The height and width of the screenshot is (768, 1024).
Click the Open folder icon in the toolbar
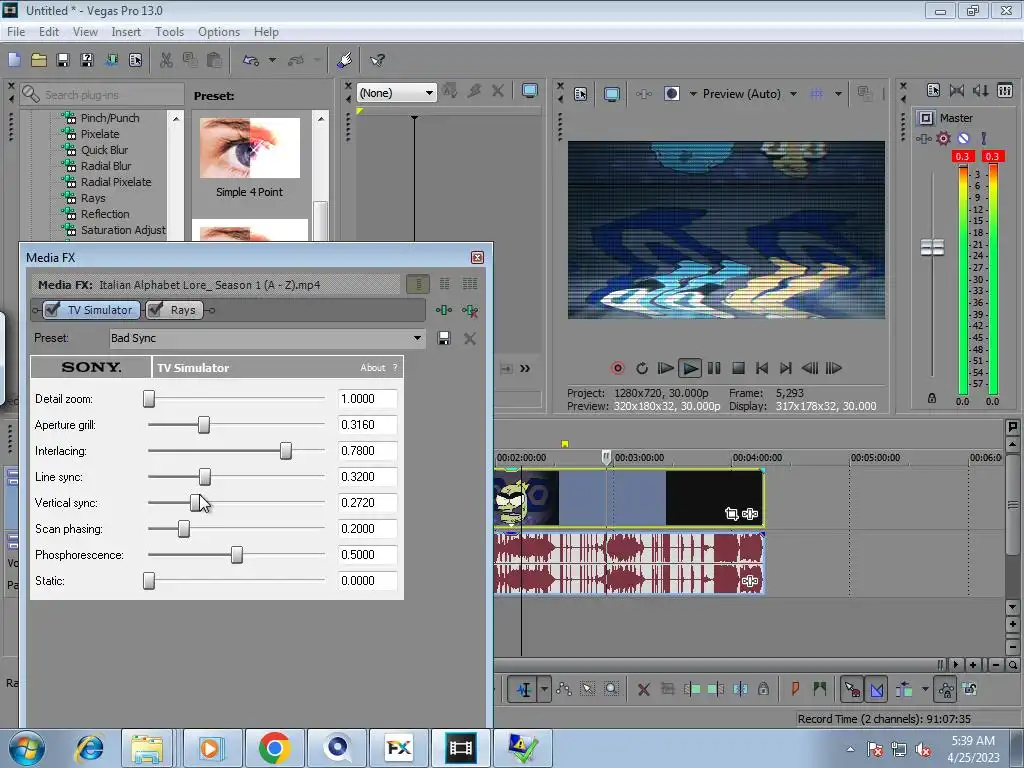(39, 60)
